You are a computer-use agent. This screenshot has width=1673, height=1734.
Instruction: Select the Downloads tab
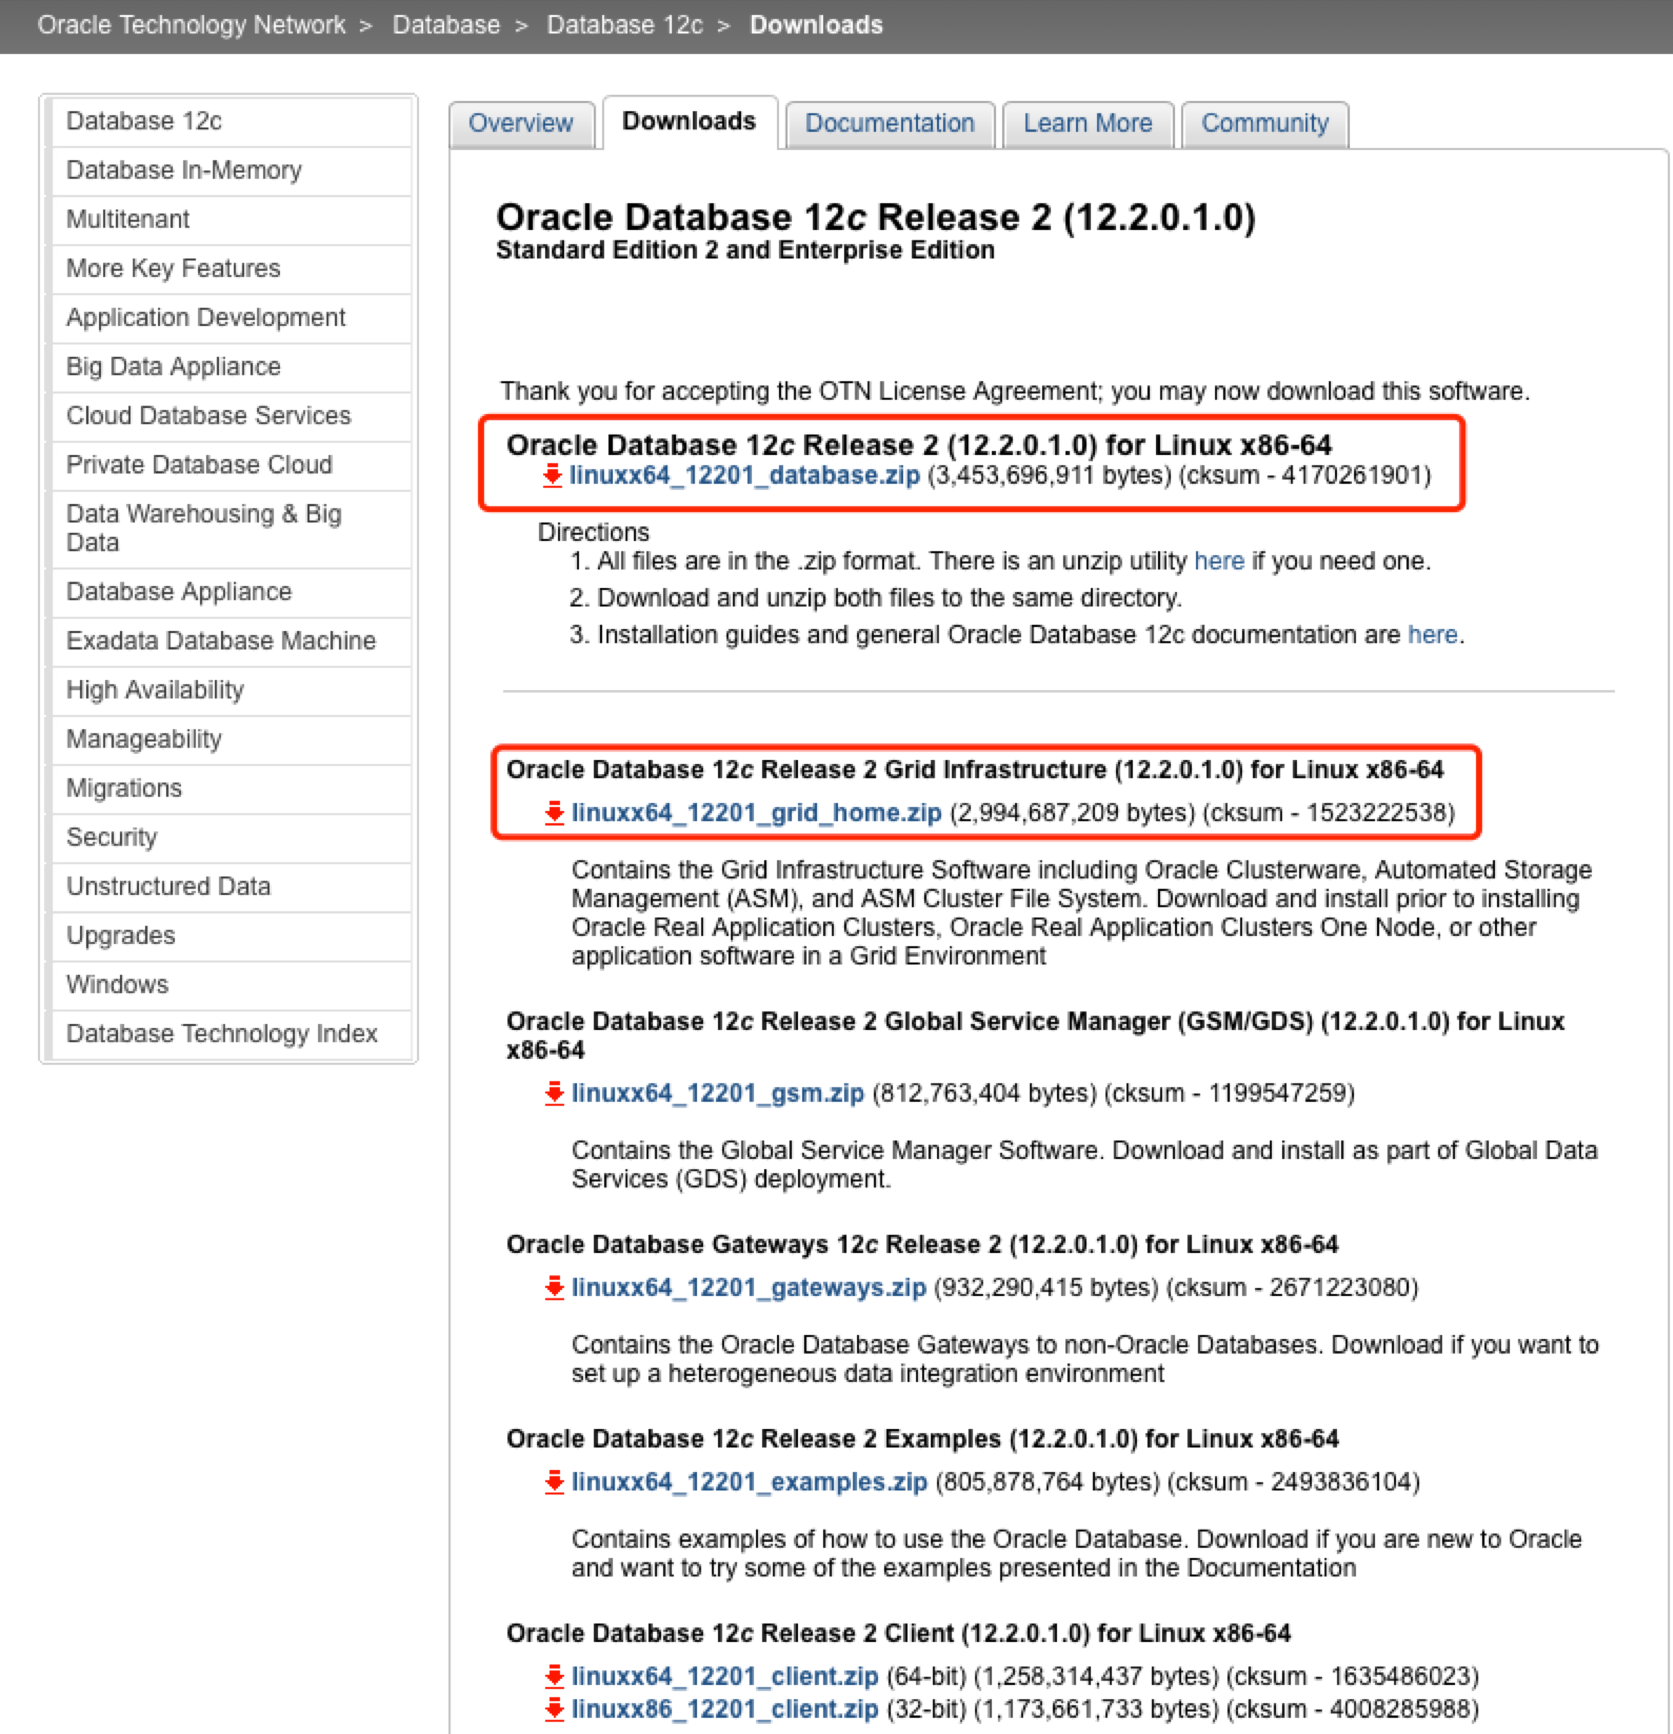tap(689, 121)
